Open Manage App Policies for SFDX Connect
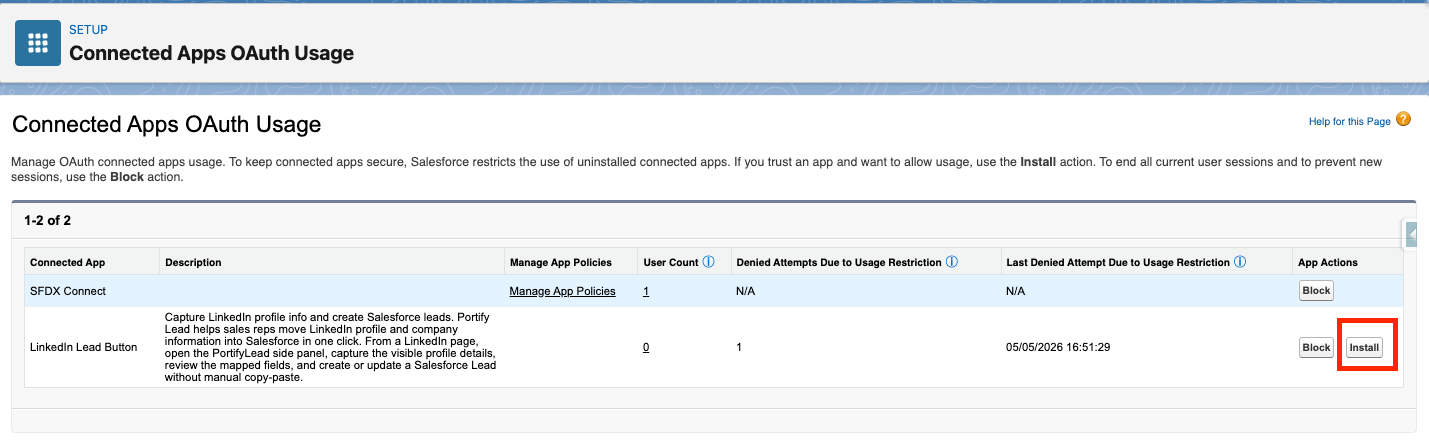The height and width of the screenshot is (441, 1429). click(x=562, y=291)
